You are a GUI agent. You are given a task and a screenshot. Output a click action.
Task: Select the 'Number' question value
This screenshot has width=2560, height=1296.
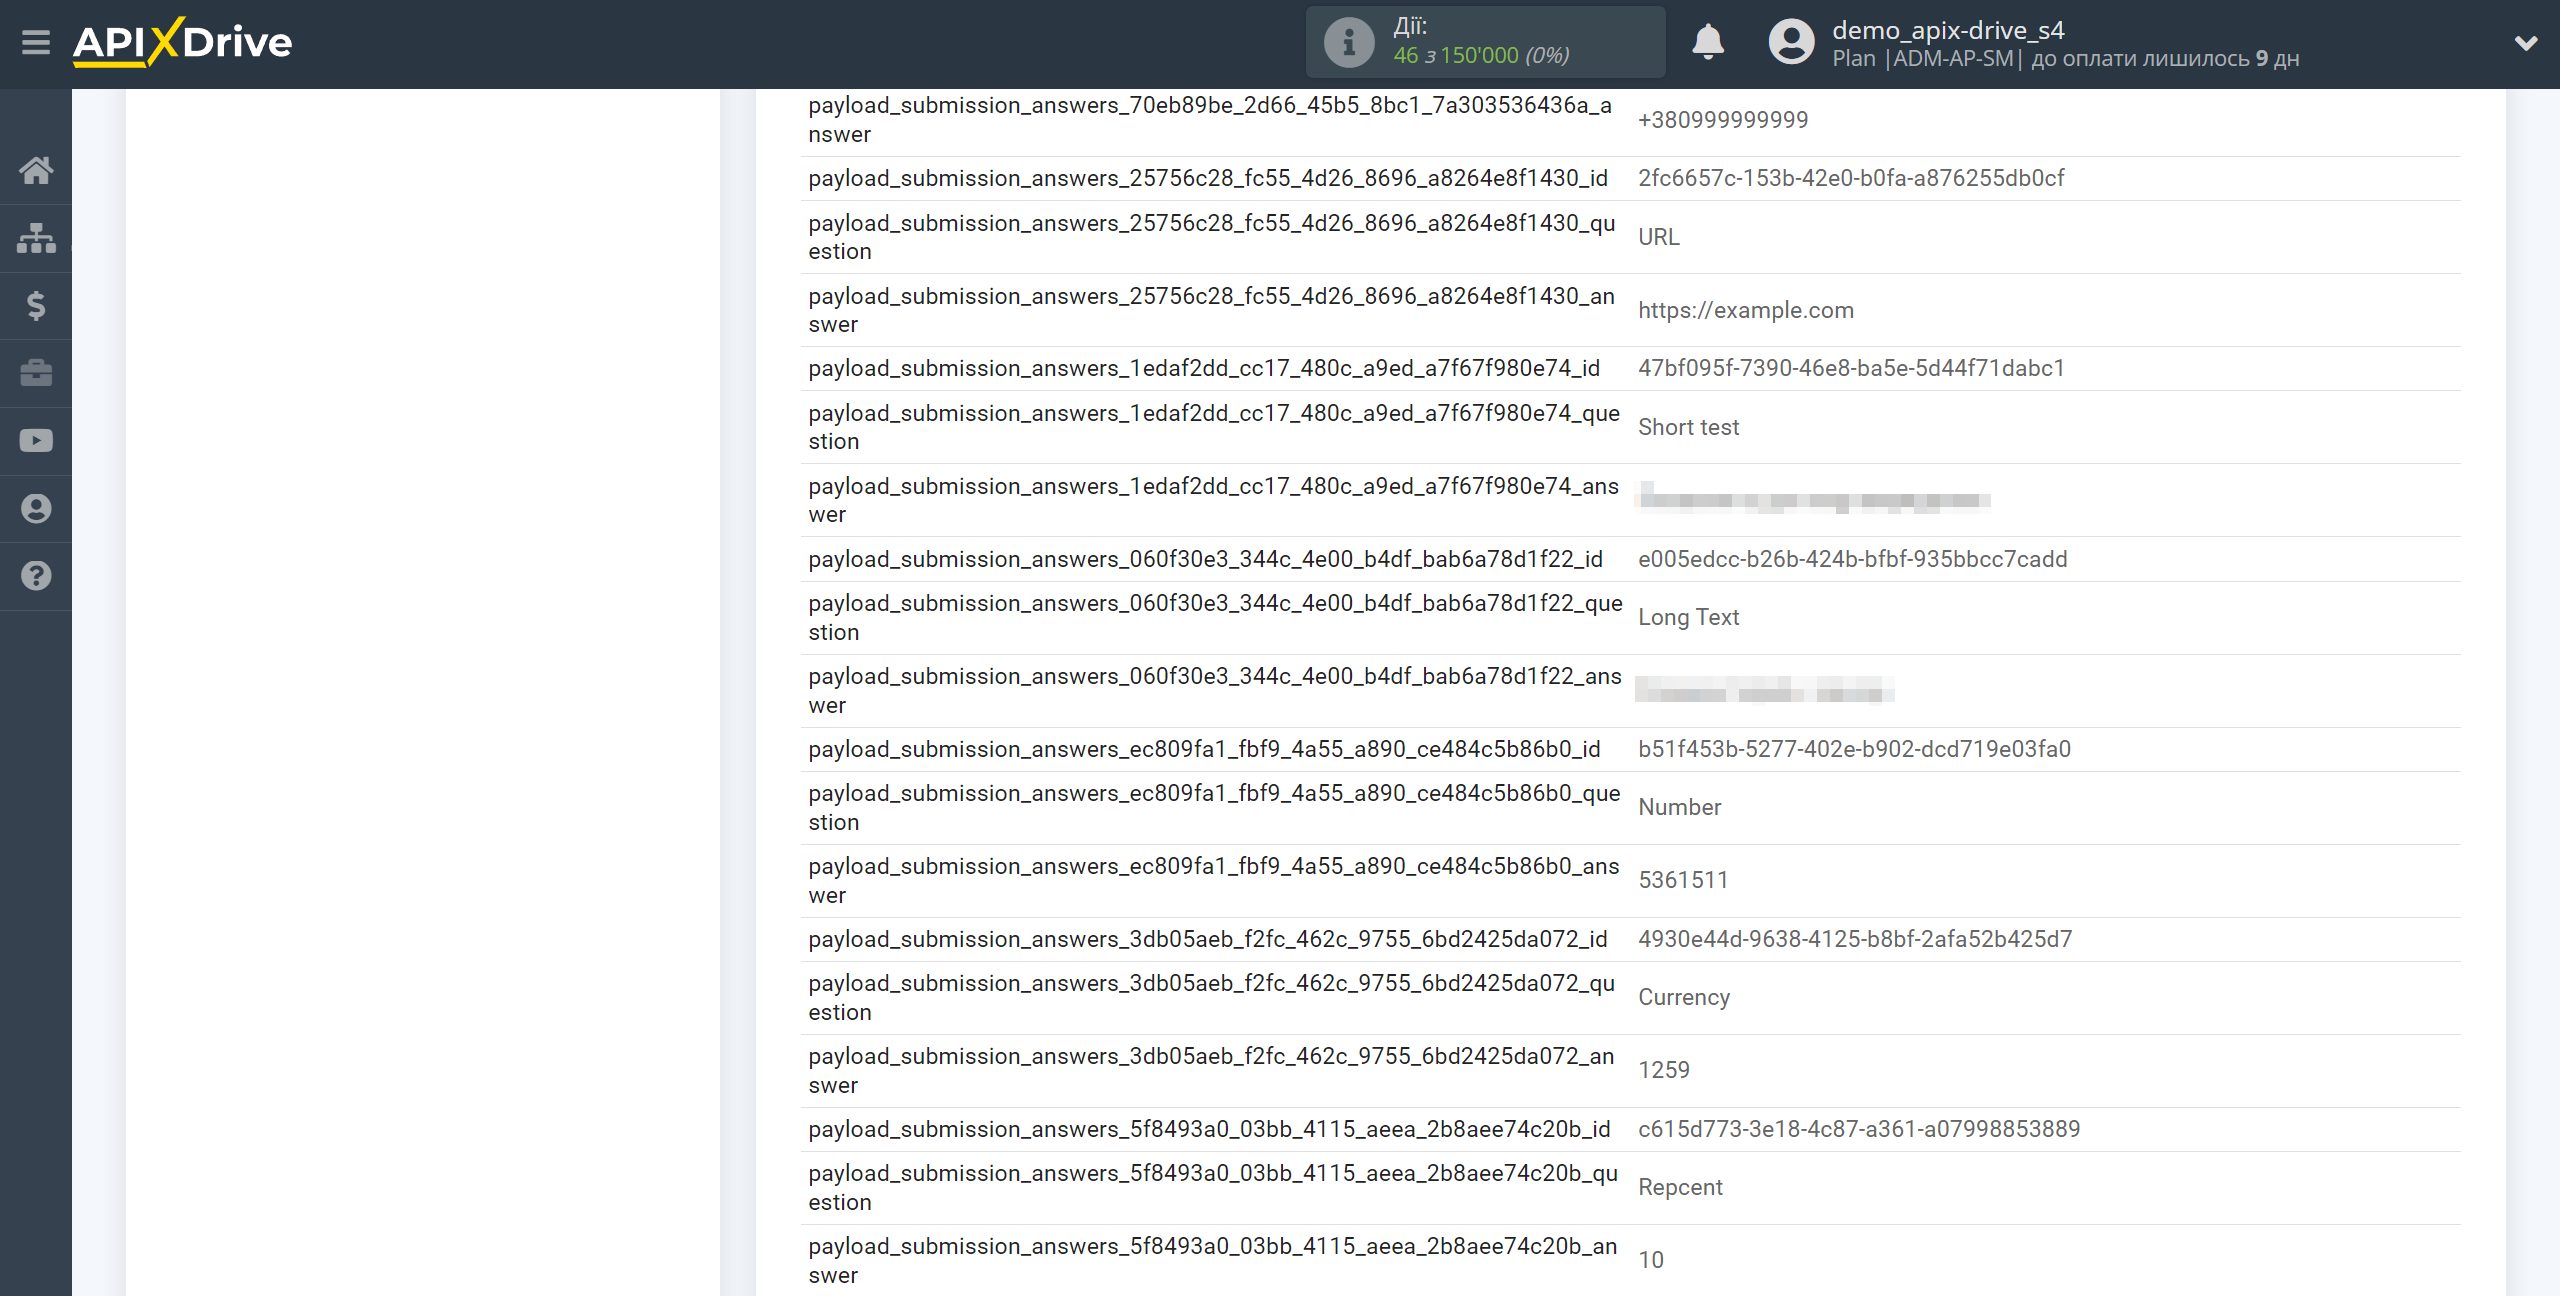click(1679, 807)
